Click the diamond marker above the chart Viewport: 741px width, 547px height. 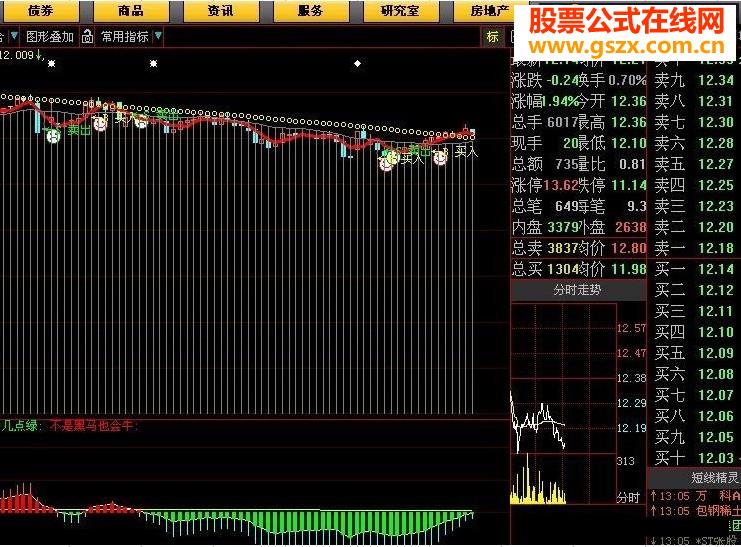358,63
